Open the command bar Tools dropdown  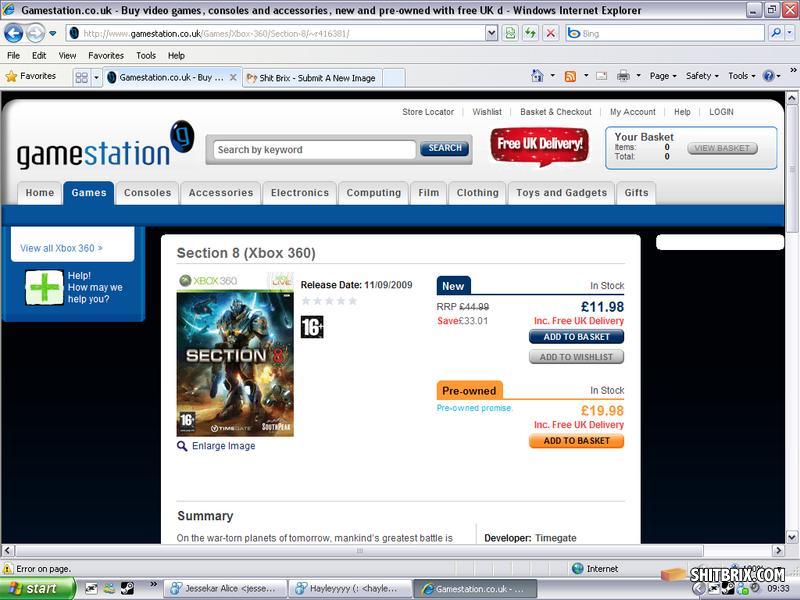741,76
